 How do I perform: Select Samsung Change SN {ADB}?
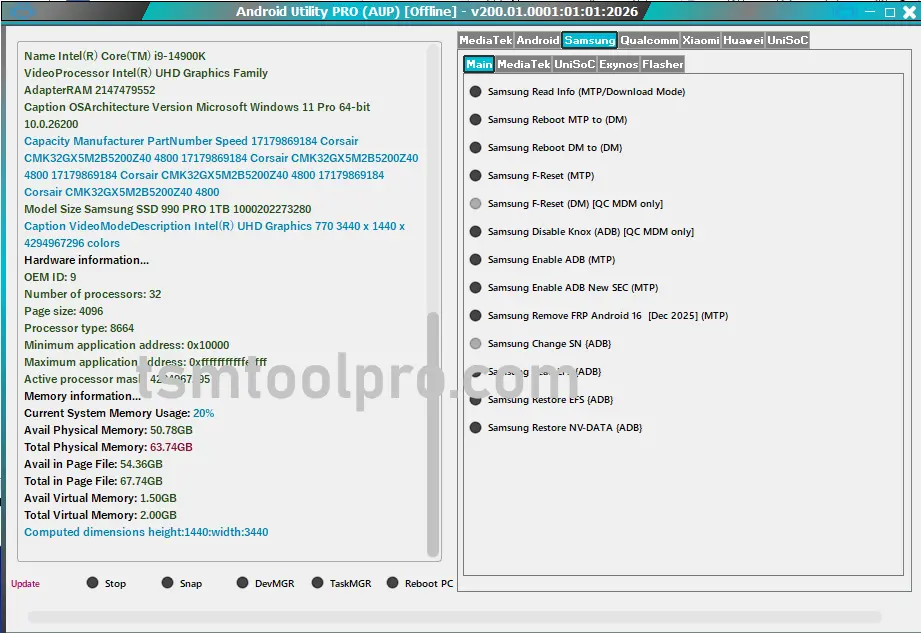click(x=540, y=344)
